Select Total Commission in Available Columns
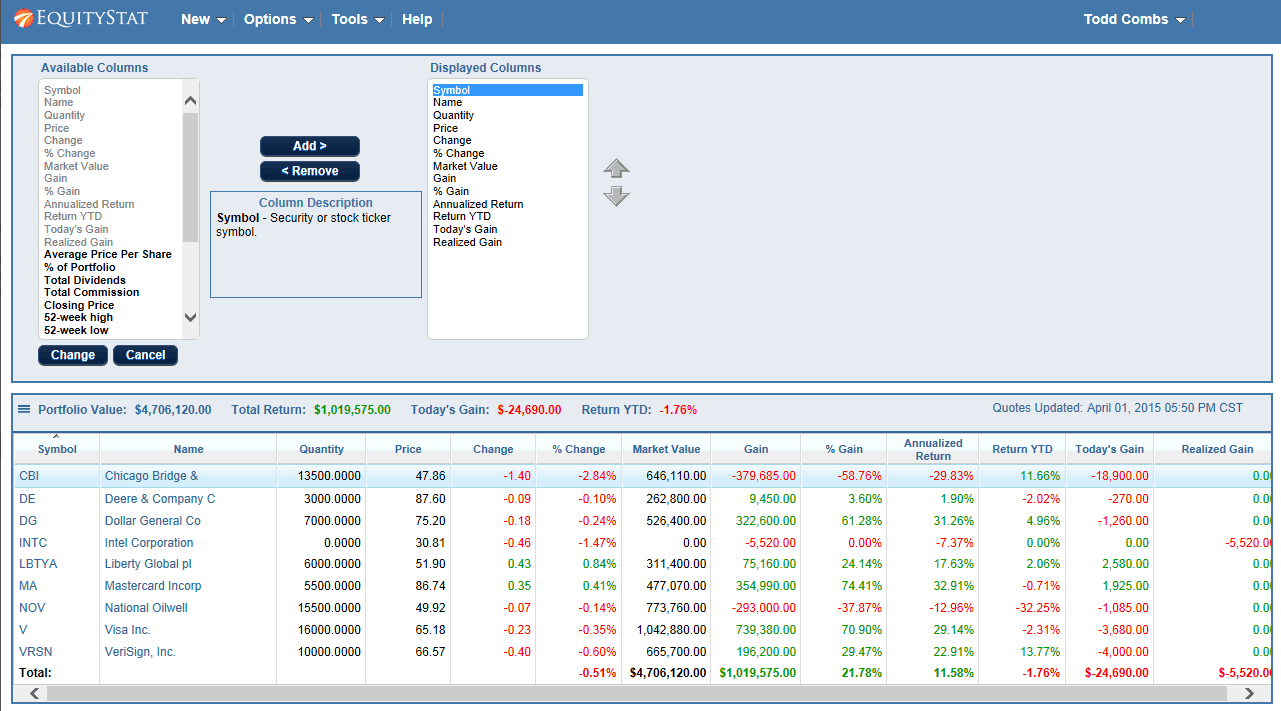The height and width of the screenshot is (711, 1281). 92,293
